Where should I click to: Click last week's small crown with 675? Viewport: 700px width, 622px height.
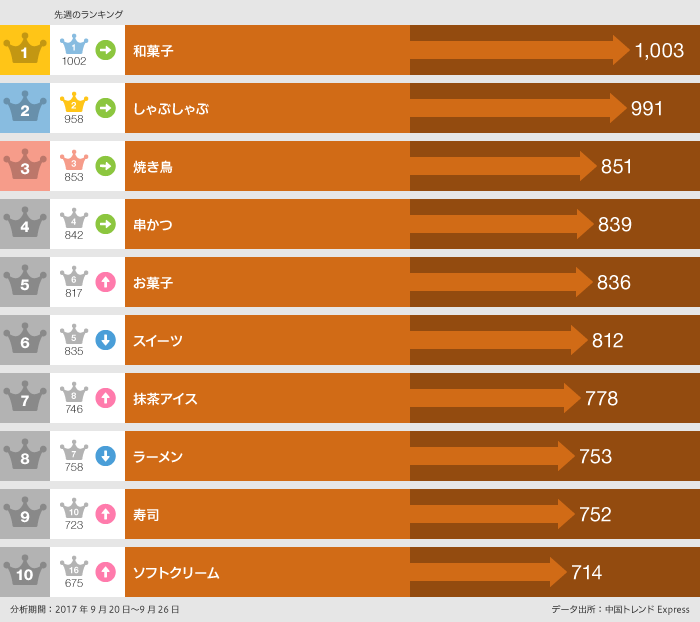tap(74, 568)
